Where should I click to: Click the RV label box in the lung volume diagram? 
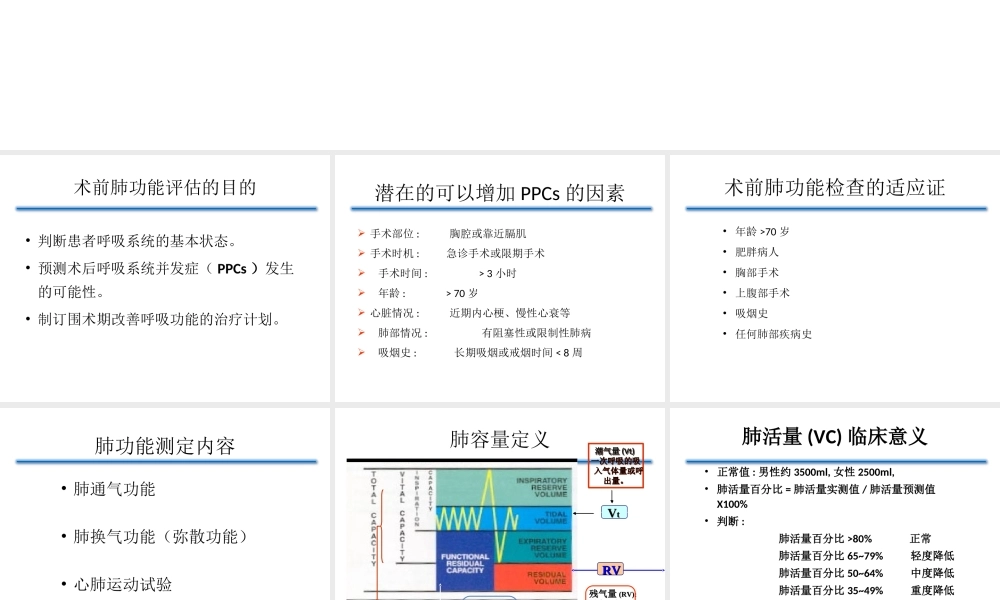pyautogui.click(x=611, y=570)
